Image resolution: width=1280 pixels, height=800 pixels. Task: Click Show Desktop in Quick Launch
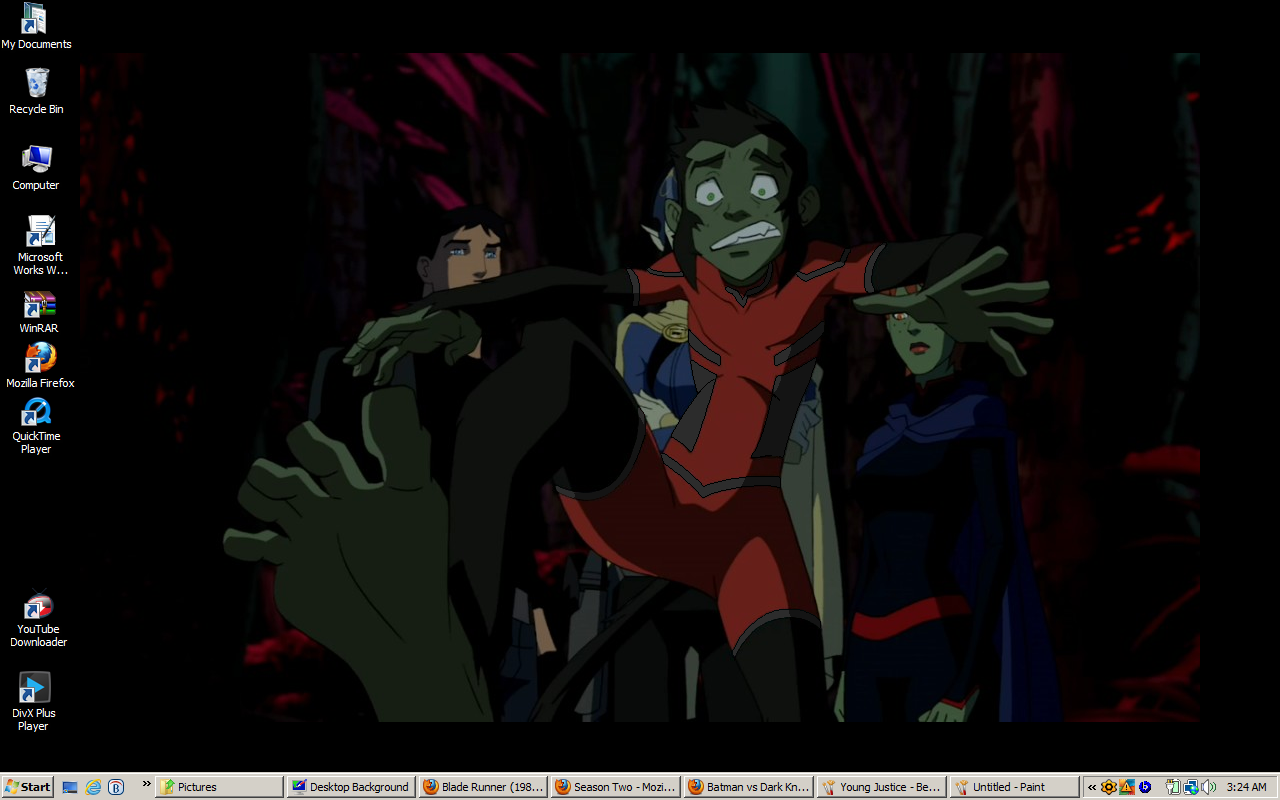pos(70,787)
